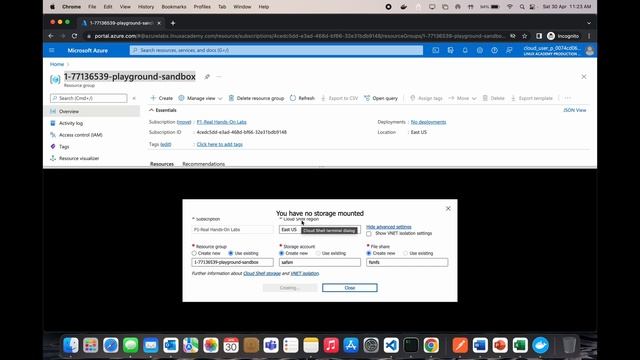Open the Chrome File menu
Screen dimensions: 640x360
point(92,7)
